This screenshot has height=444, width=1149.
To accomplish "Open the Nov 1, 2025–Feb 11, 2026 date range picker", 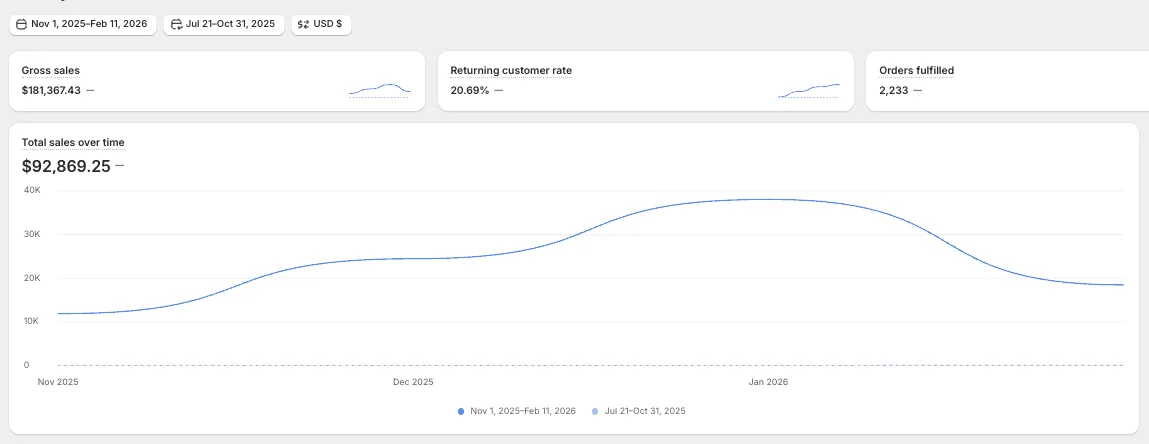I will coord(89,24).
